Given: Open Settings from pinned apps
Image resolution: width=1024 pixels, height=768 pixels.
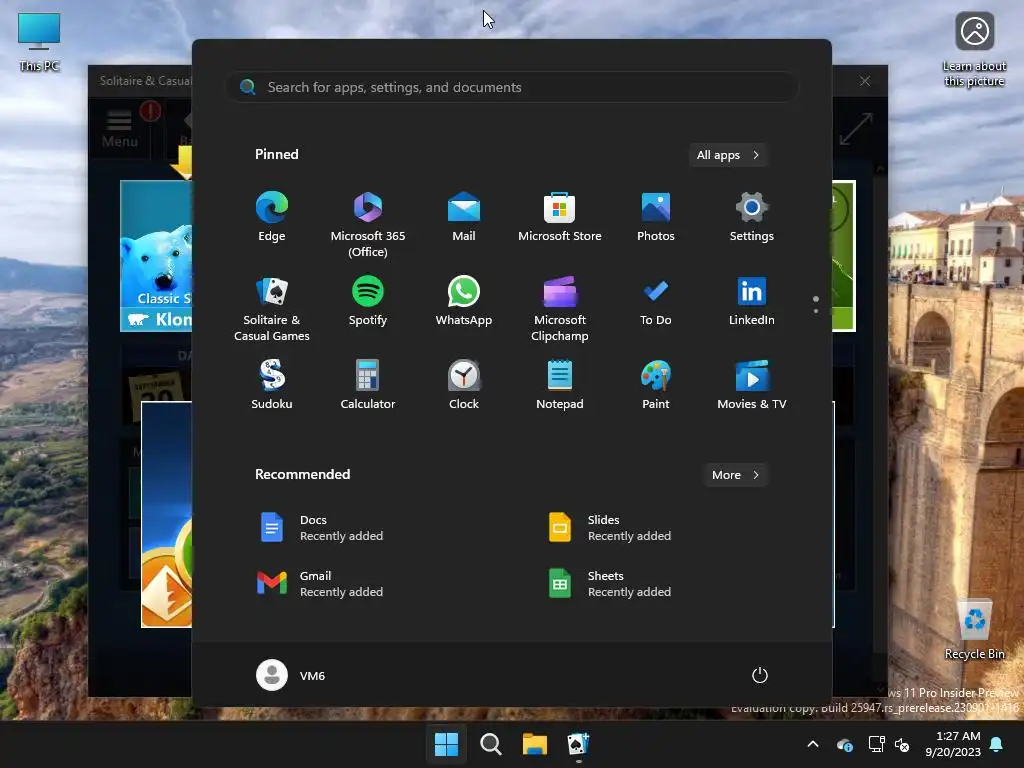Looking at the screenshot, I should 752,217.
